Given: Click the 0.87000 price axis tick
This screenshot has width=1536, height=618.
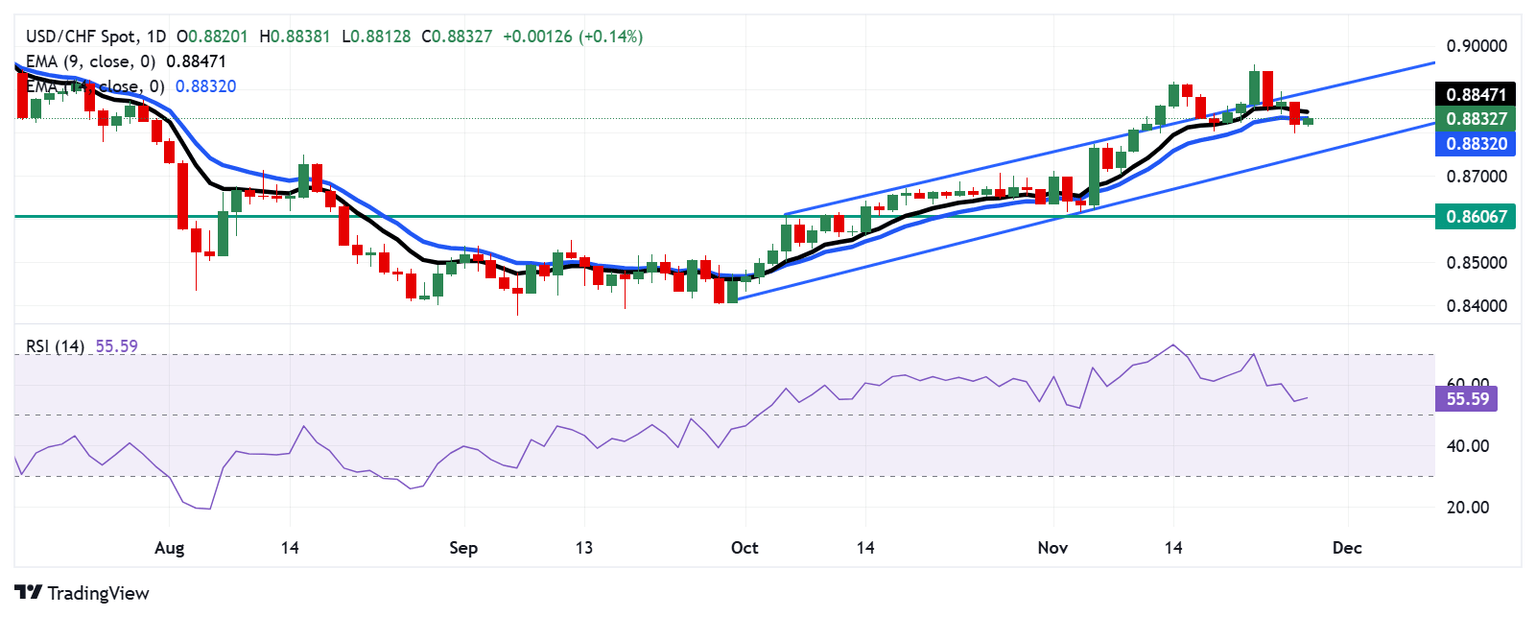Looking at the screenshot, I should coord(1477,176).
